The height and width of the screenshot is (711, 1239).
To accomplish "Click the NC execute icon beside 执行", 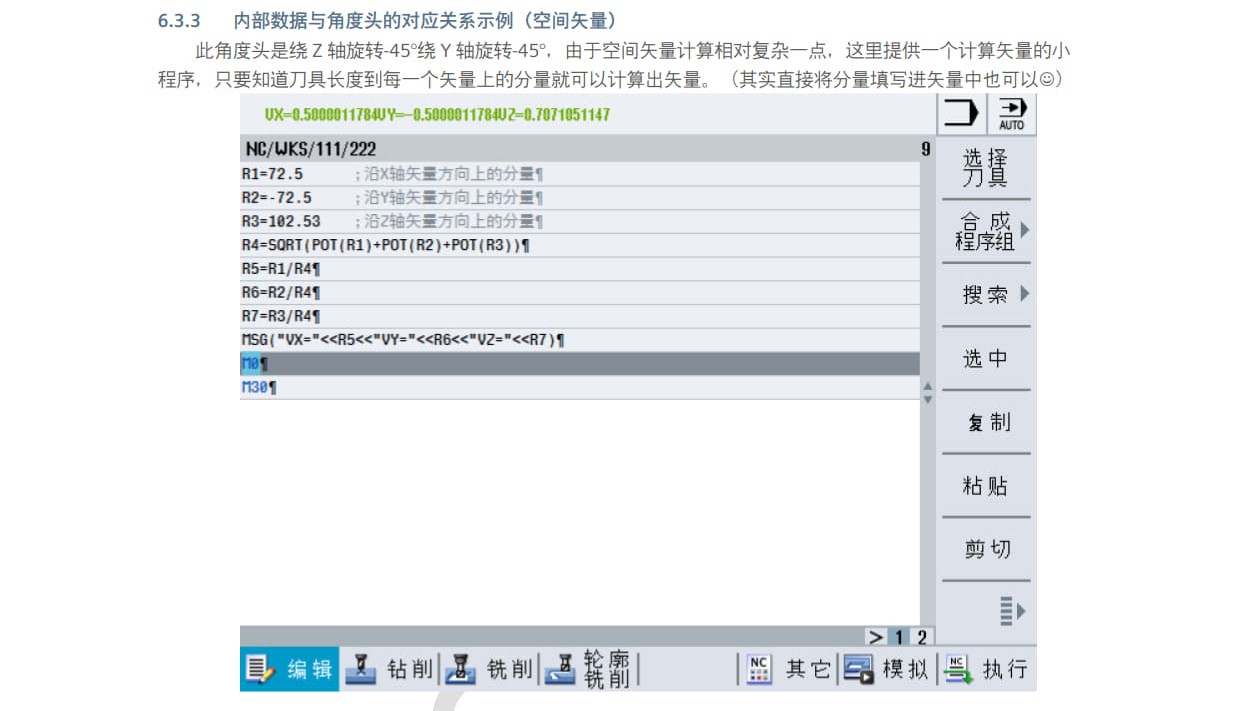I will click(960, 669).
